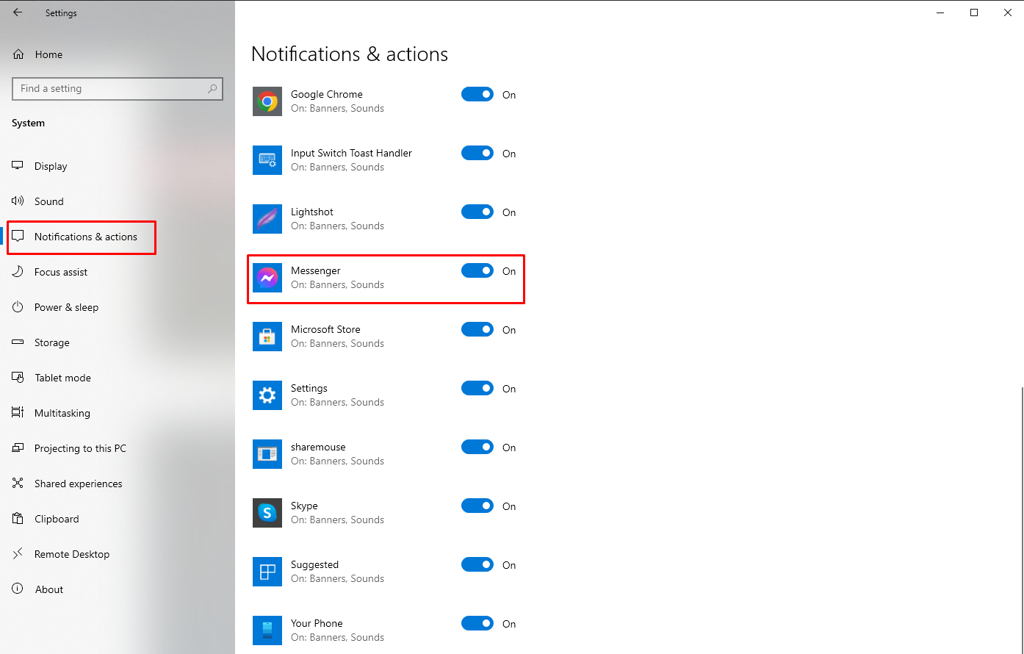This screenshot has height=654, width=1024.
Task: Open sharemouse notification details
Action: pos(337,454)
